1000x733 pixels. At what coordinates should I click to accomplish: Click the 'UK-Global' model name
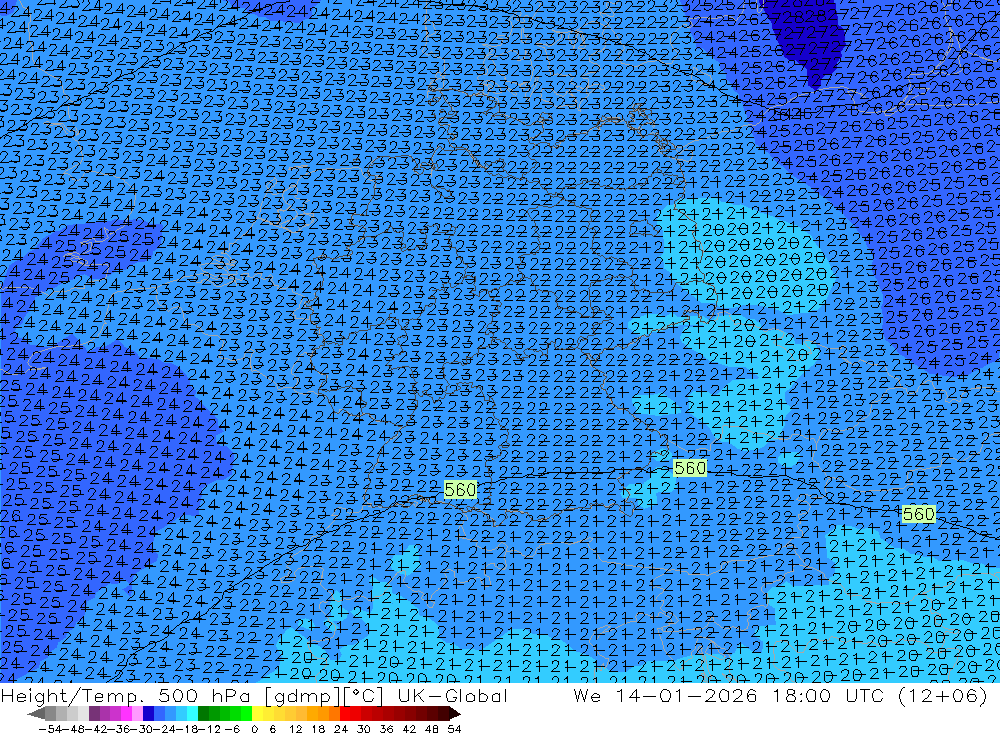452,695
